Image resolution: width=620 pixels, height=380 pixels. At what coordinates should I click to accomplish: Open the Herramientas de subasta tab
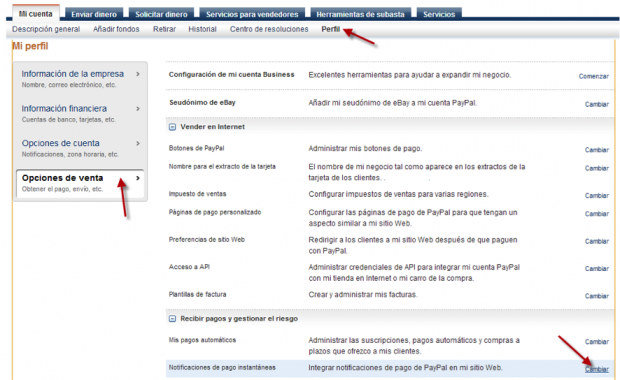pyautogui.click(x=361, y=14)
